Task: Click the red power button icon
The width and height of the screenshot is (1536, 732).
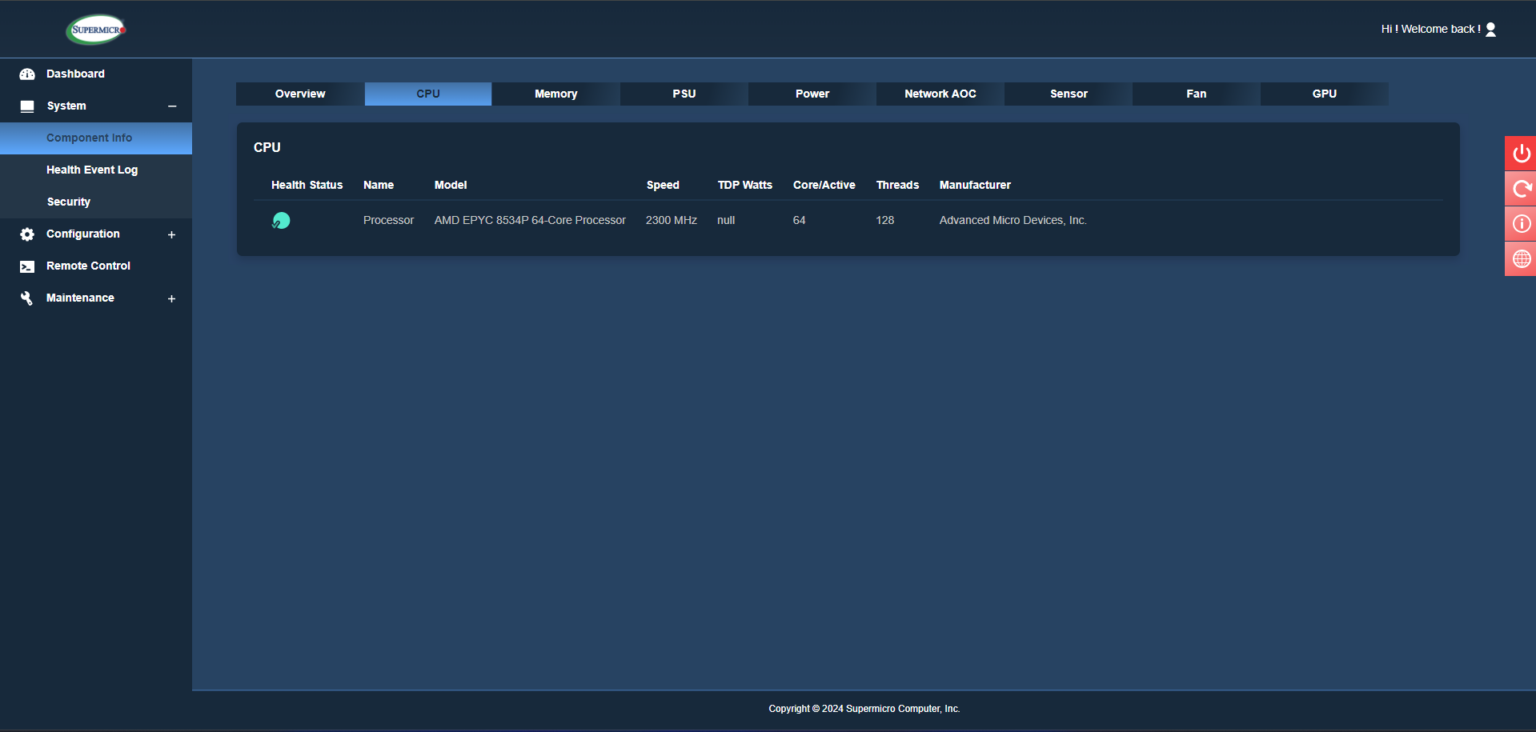Action: [1521, 153]
